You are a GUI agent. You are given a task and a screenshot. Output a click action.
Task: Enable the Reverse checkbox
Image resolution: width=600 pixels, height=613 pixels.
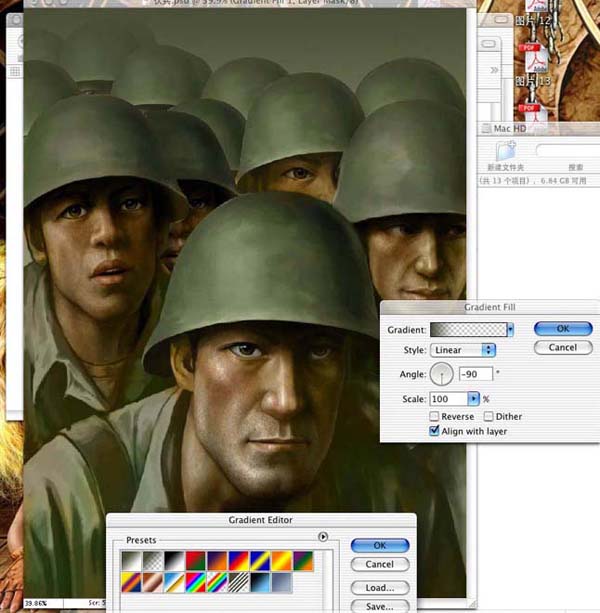pos(434,416)
